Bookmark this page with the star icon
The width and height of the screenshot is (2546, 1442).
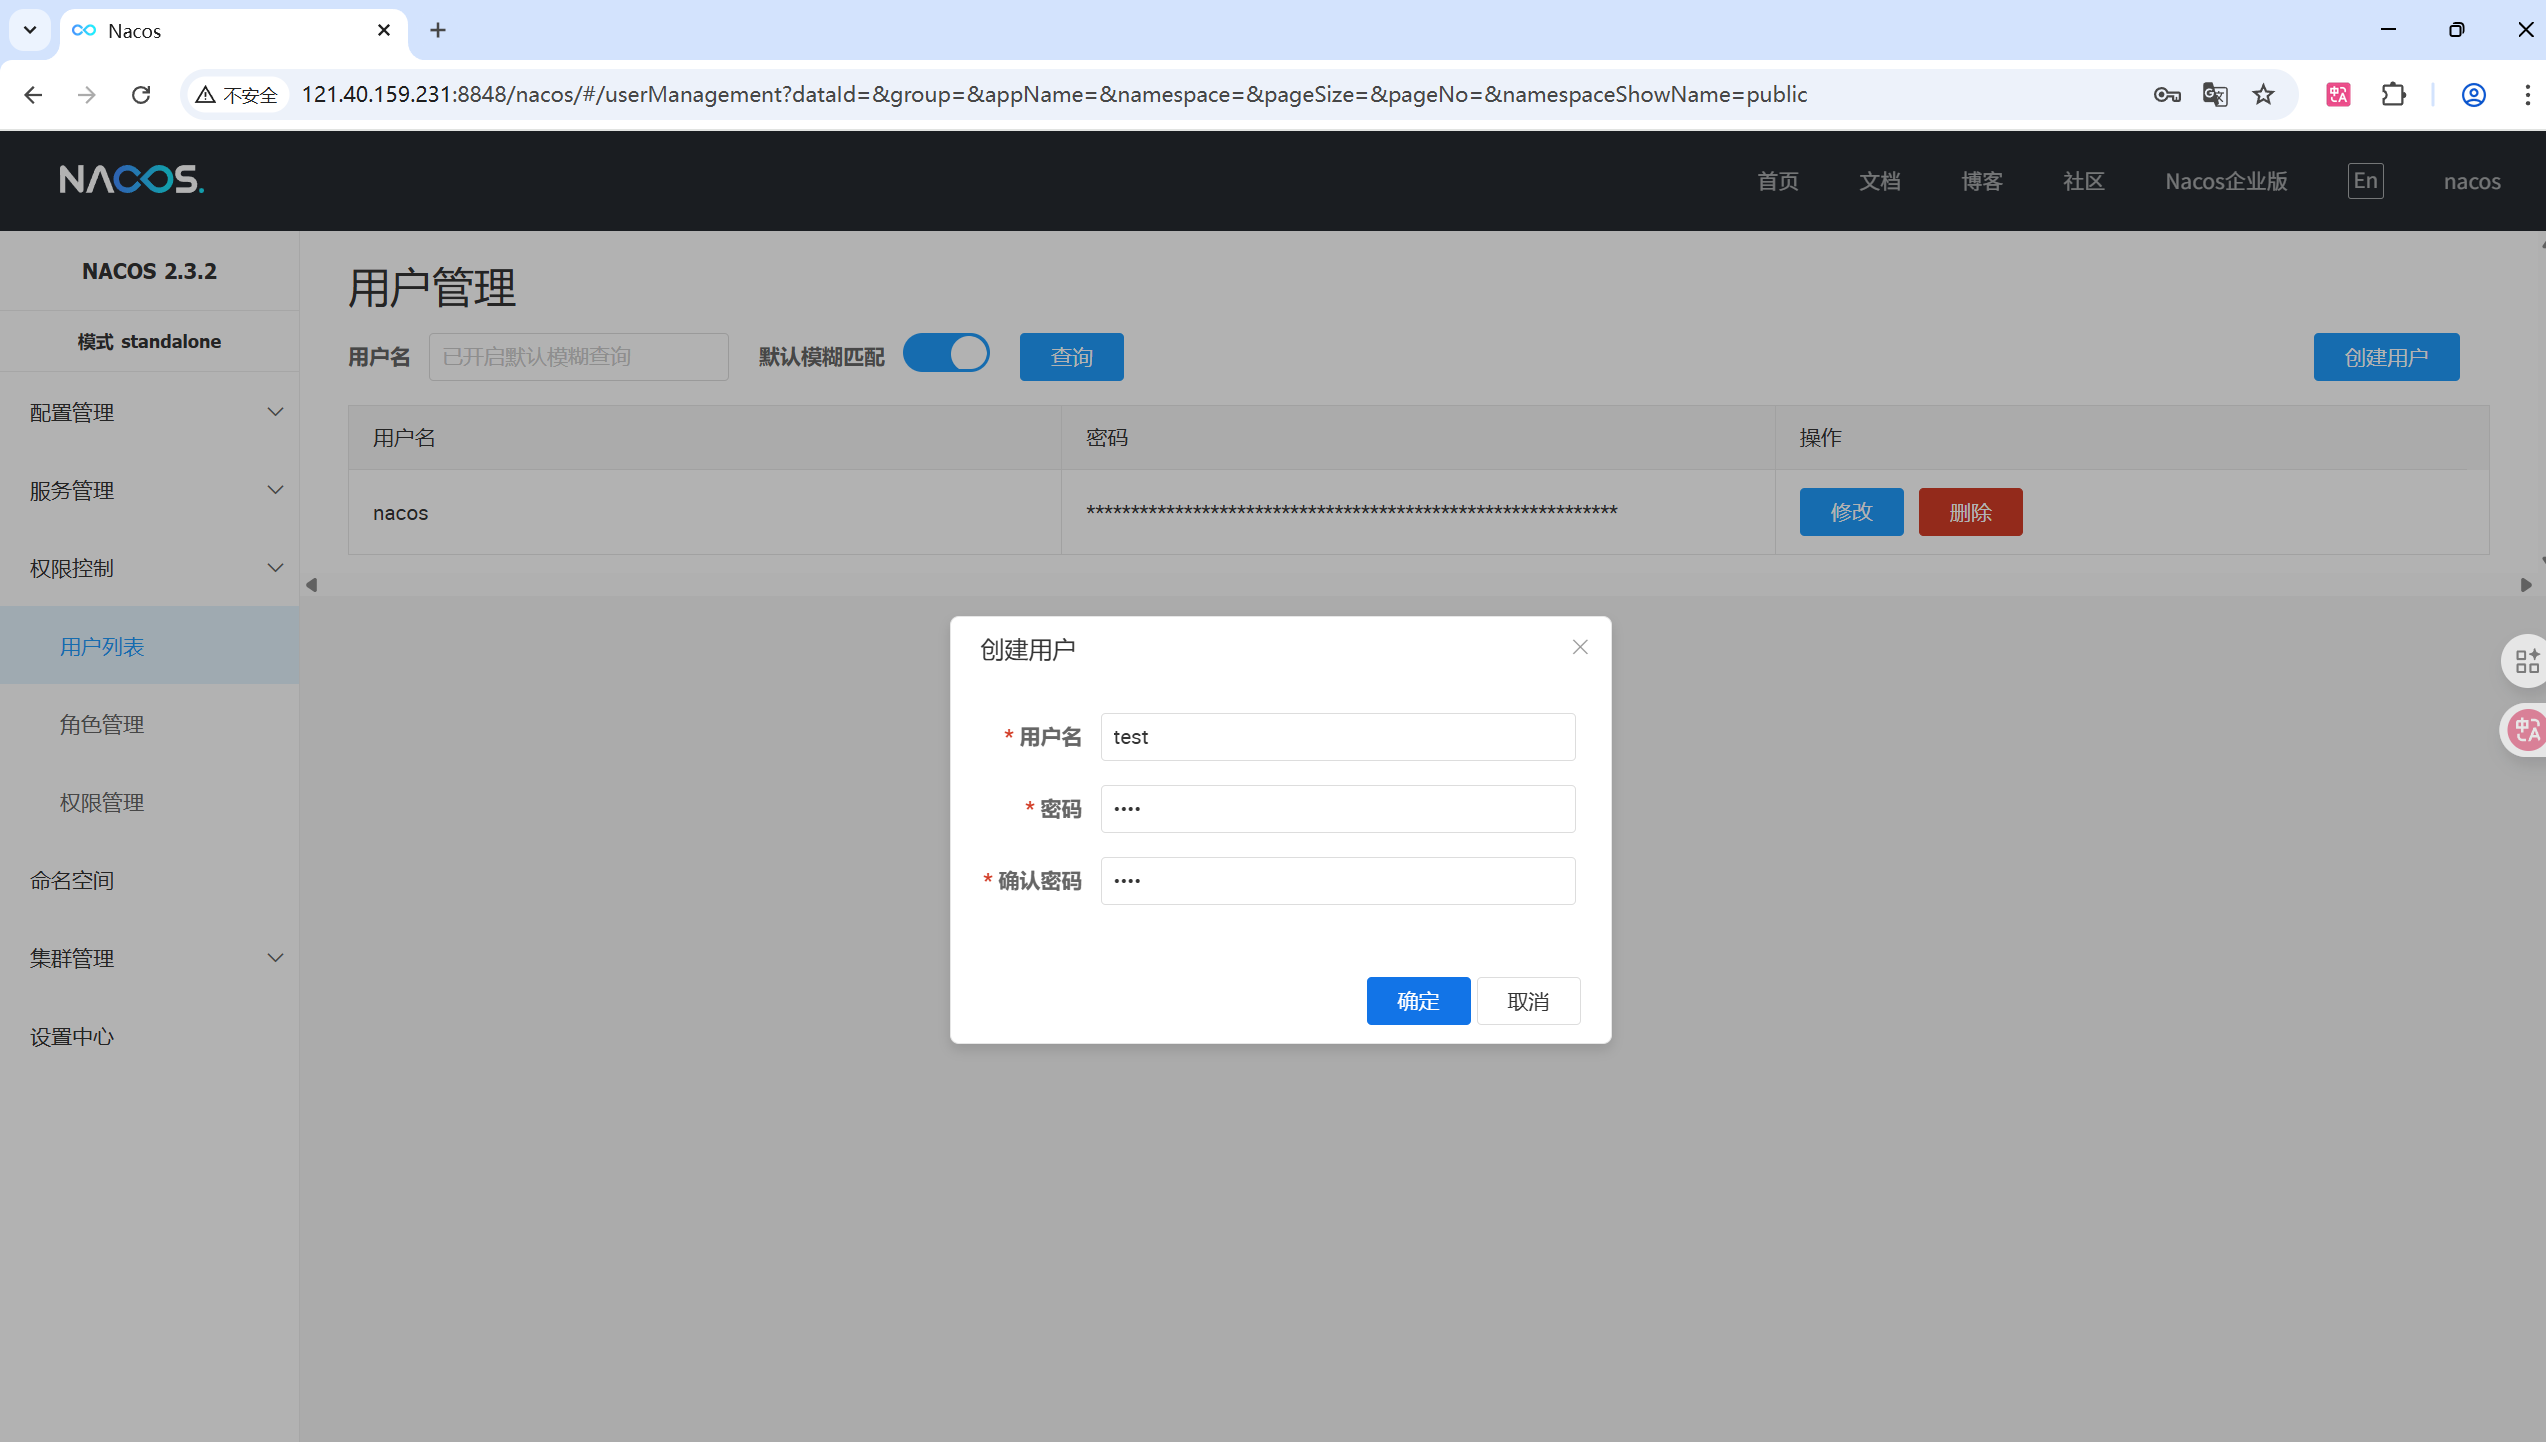pyautogui.click(x=2263, y=95)
